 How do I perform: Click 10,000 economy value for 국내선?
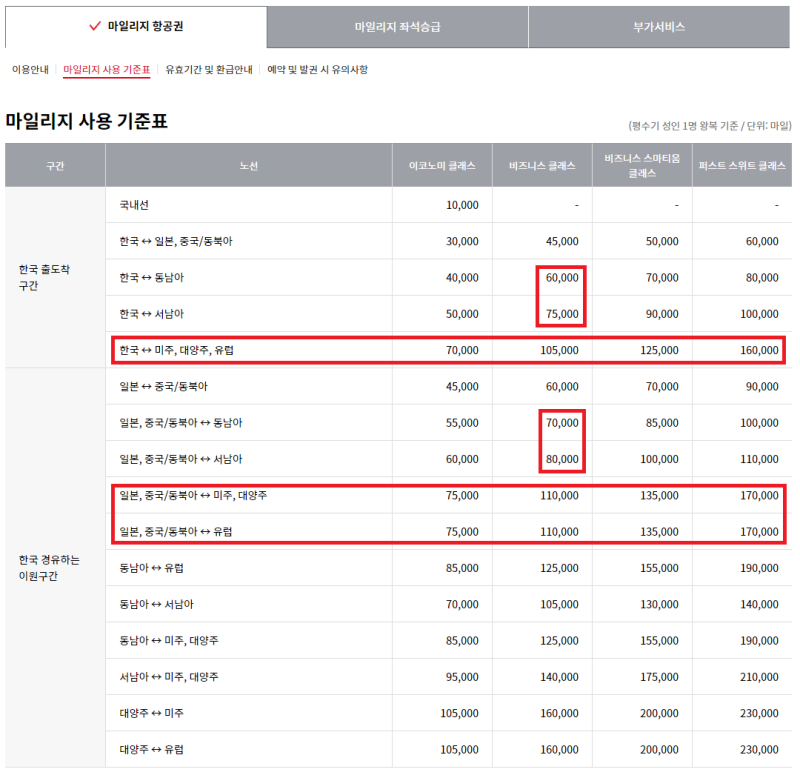click(462, 205)
